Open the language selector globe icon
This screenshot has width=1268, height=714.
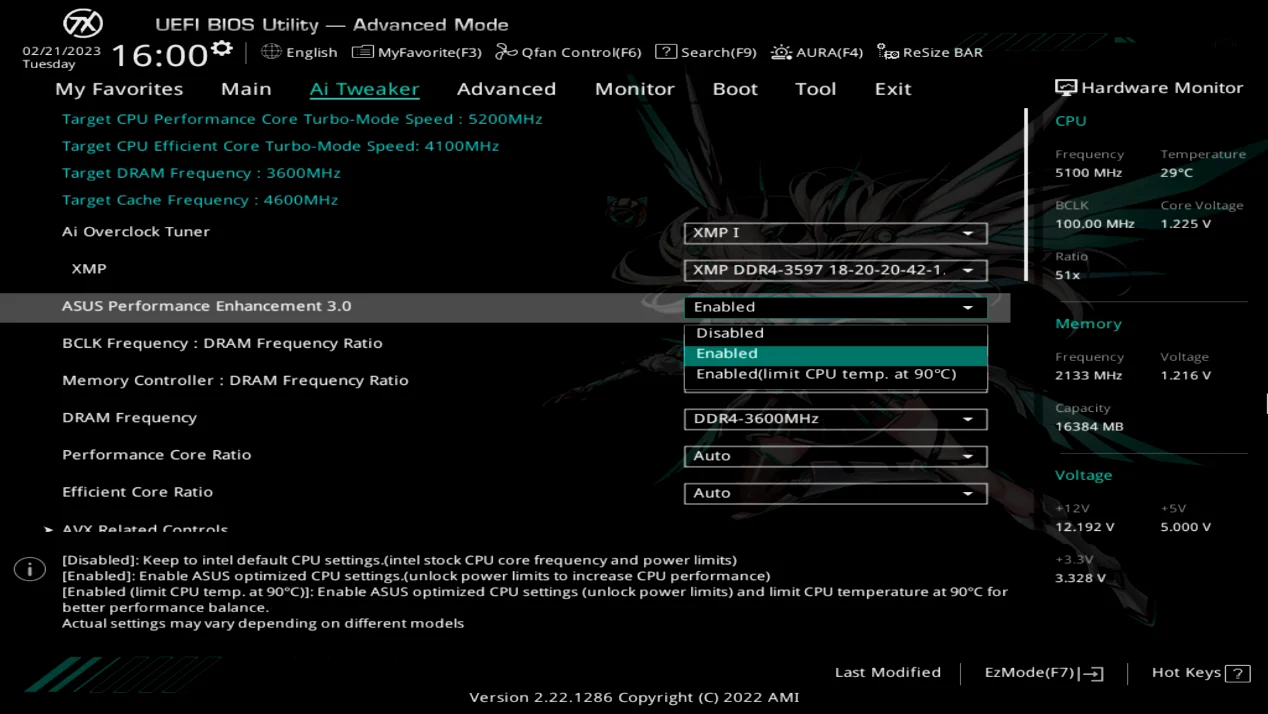click(271, 52)
